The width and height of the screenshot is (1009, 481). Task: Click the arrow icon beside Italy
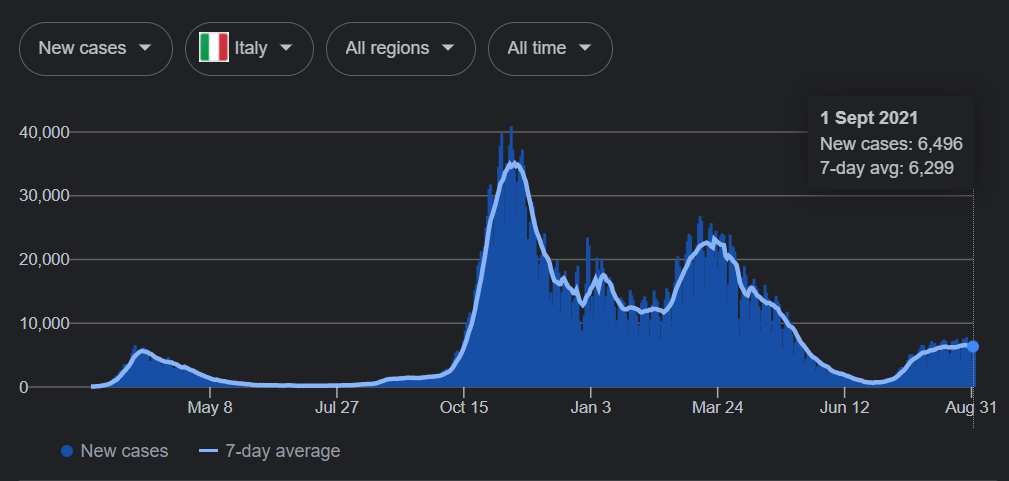[287, 48]
